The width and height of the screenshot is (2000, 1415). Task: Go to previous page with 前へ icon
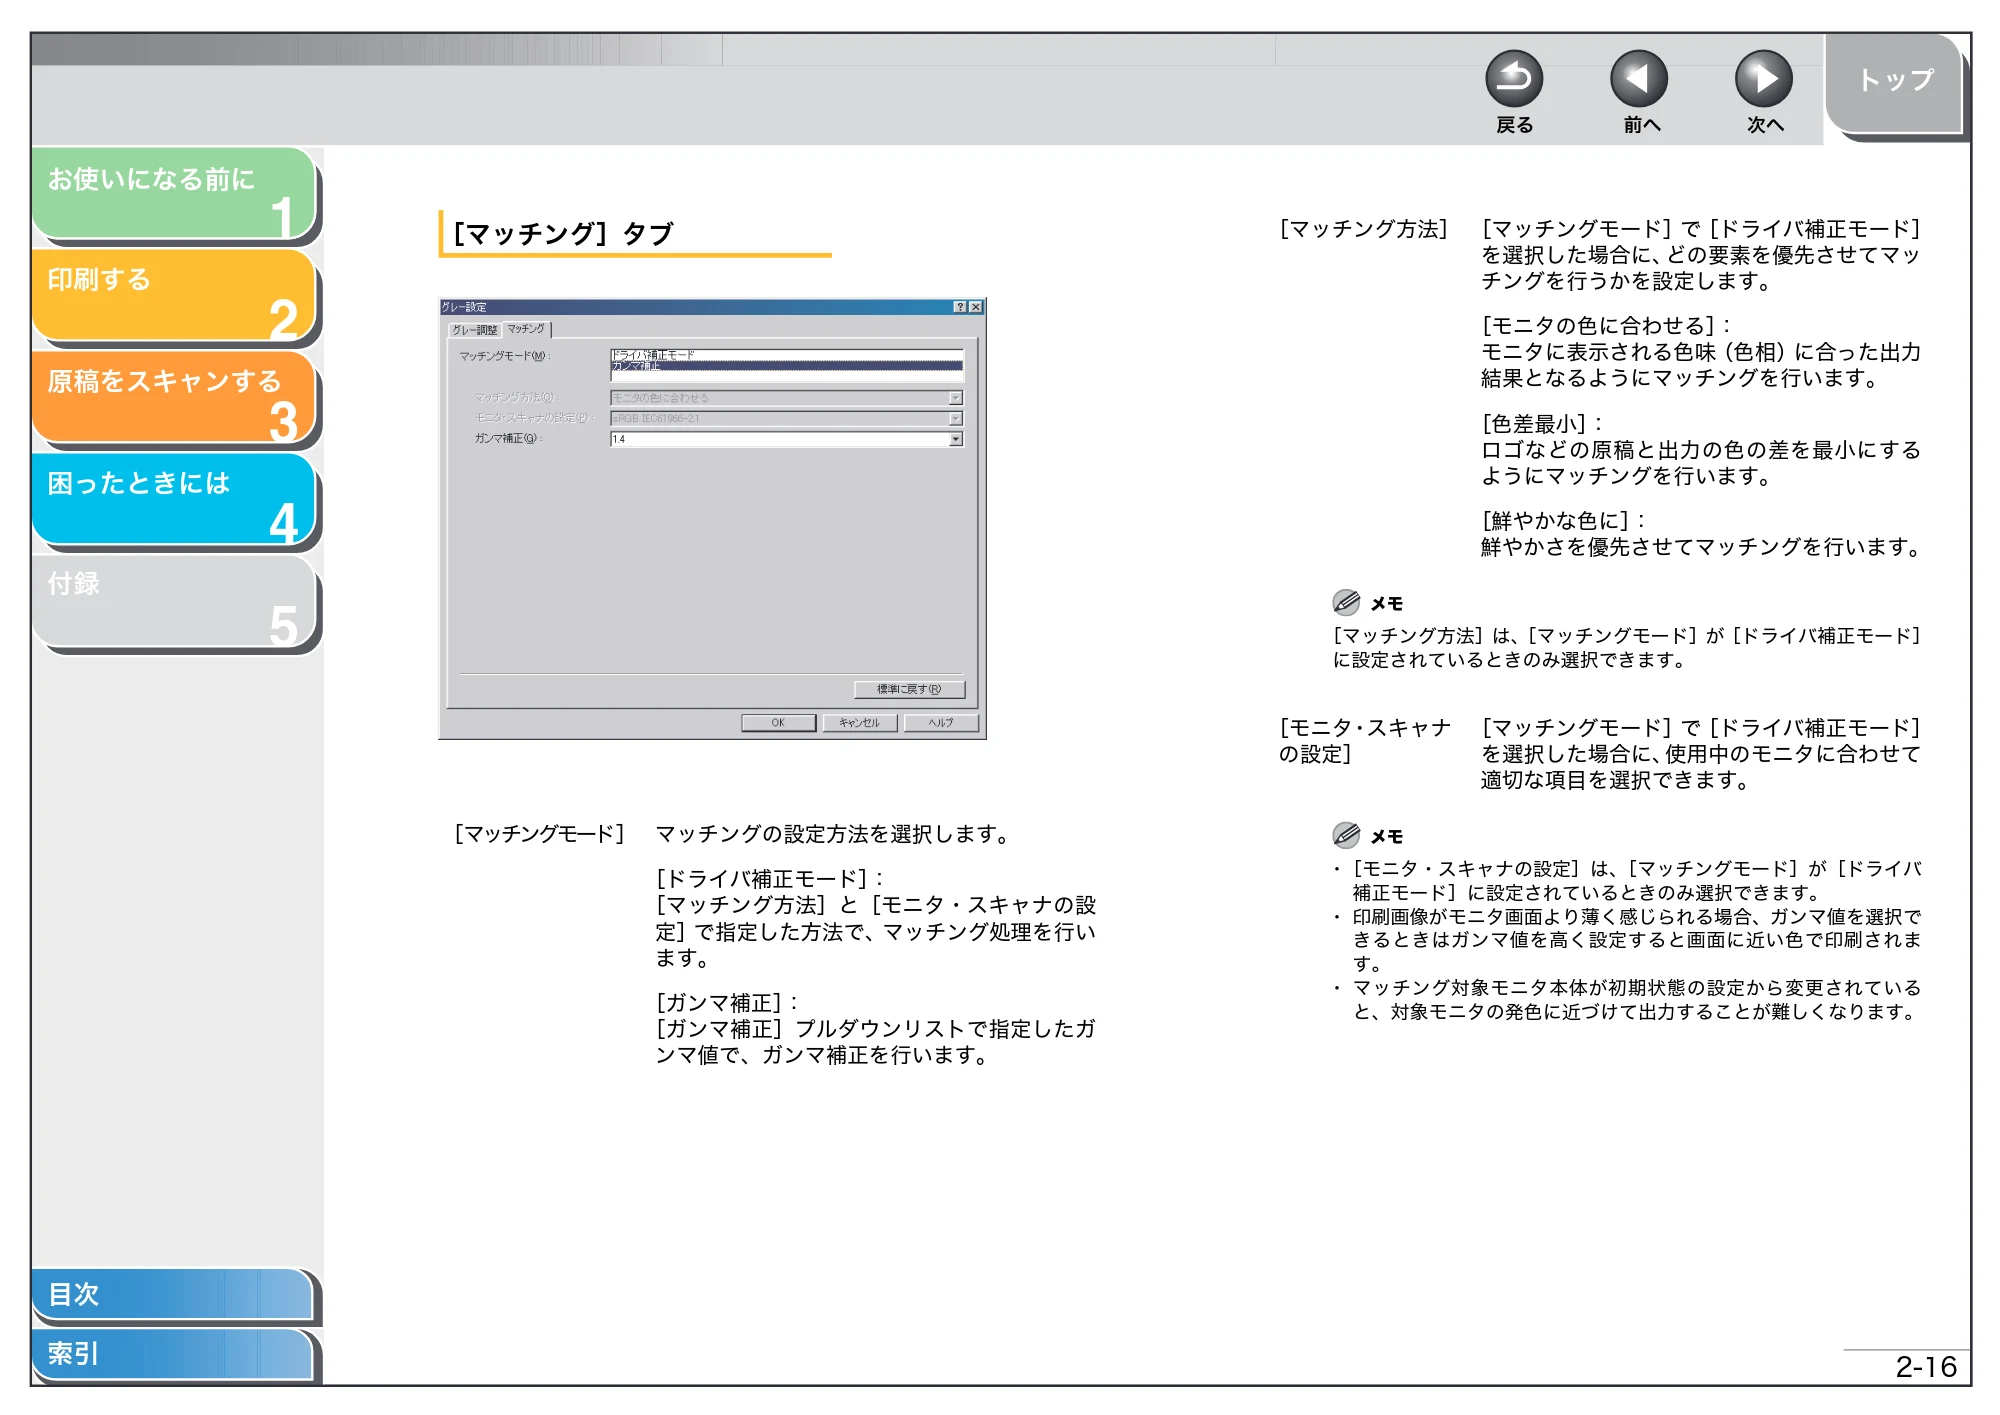(1639, 79)
